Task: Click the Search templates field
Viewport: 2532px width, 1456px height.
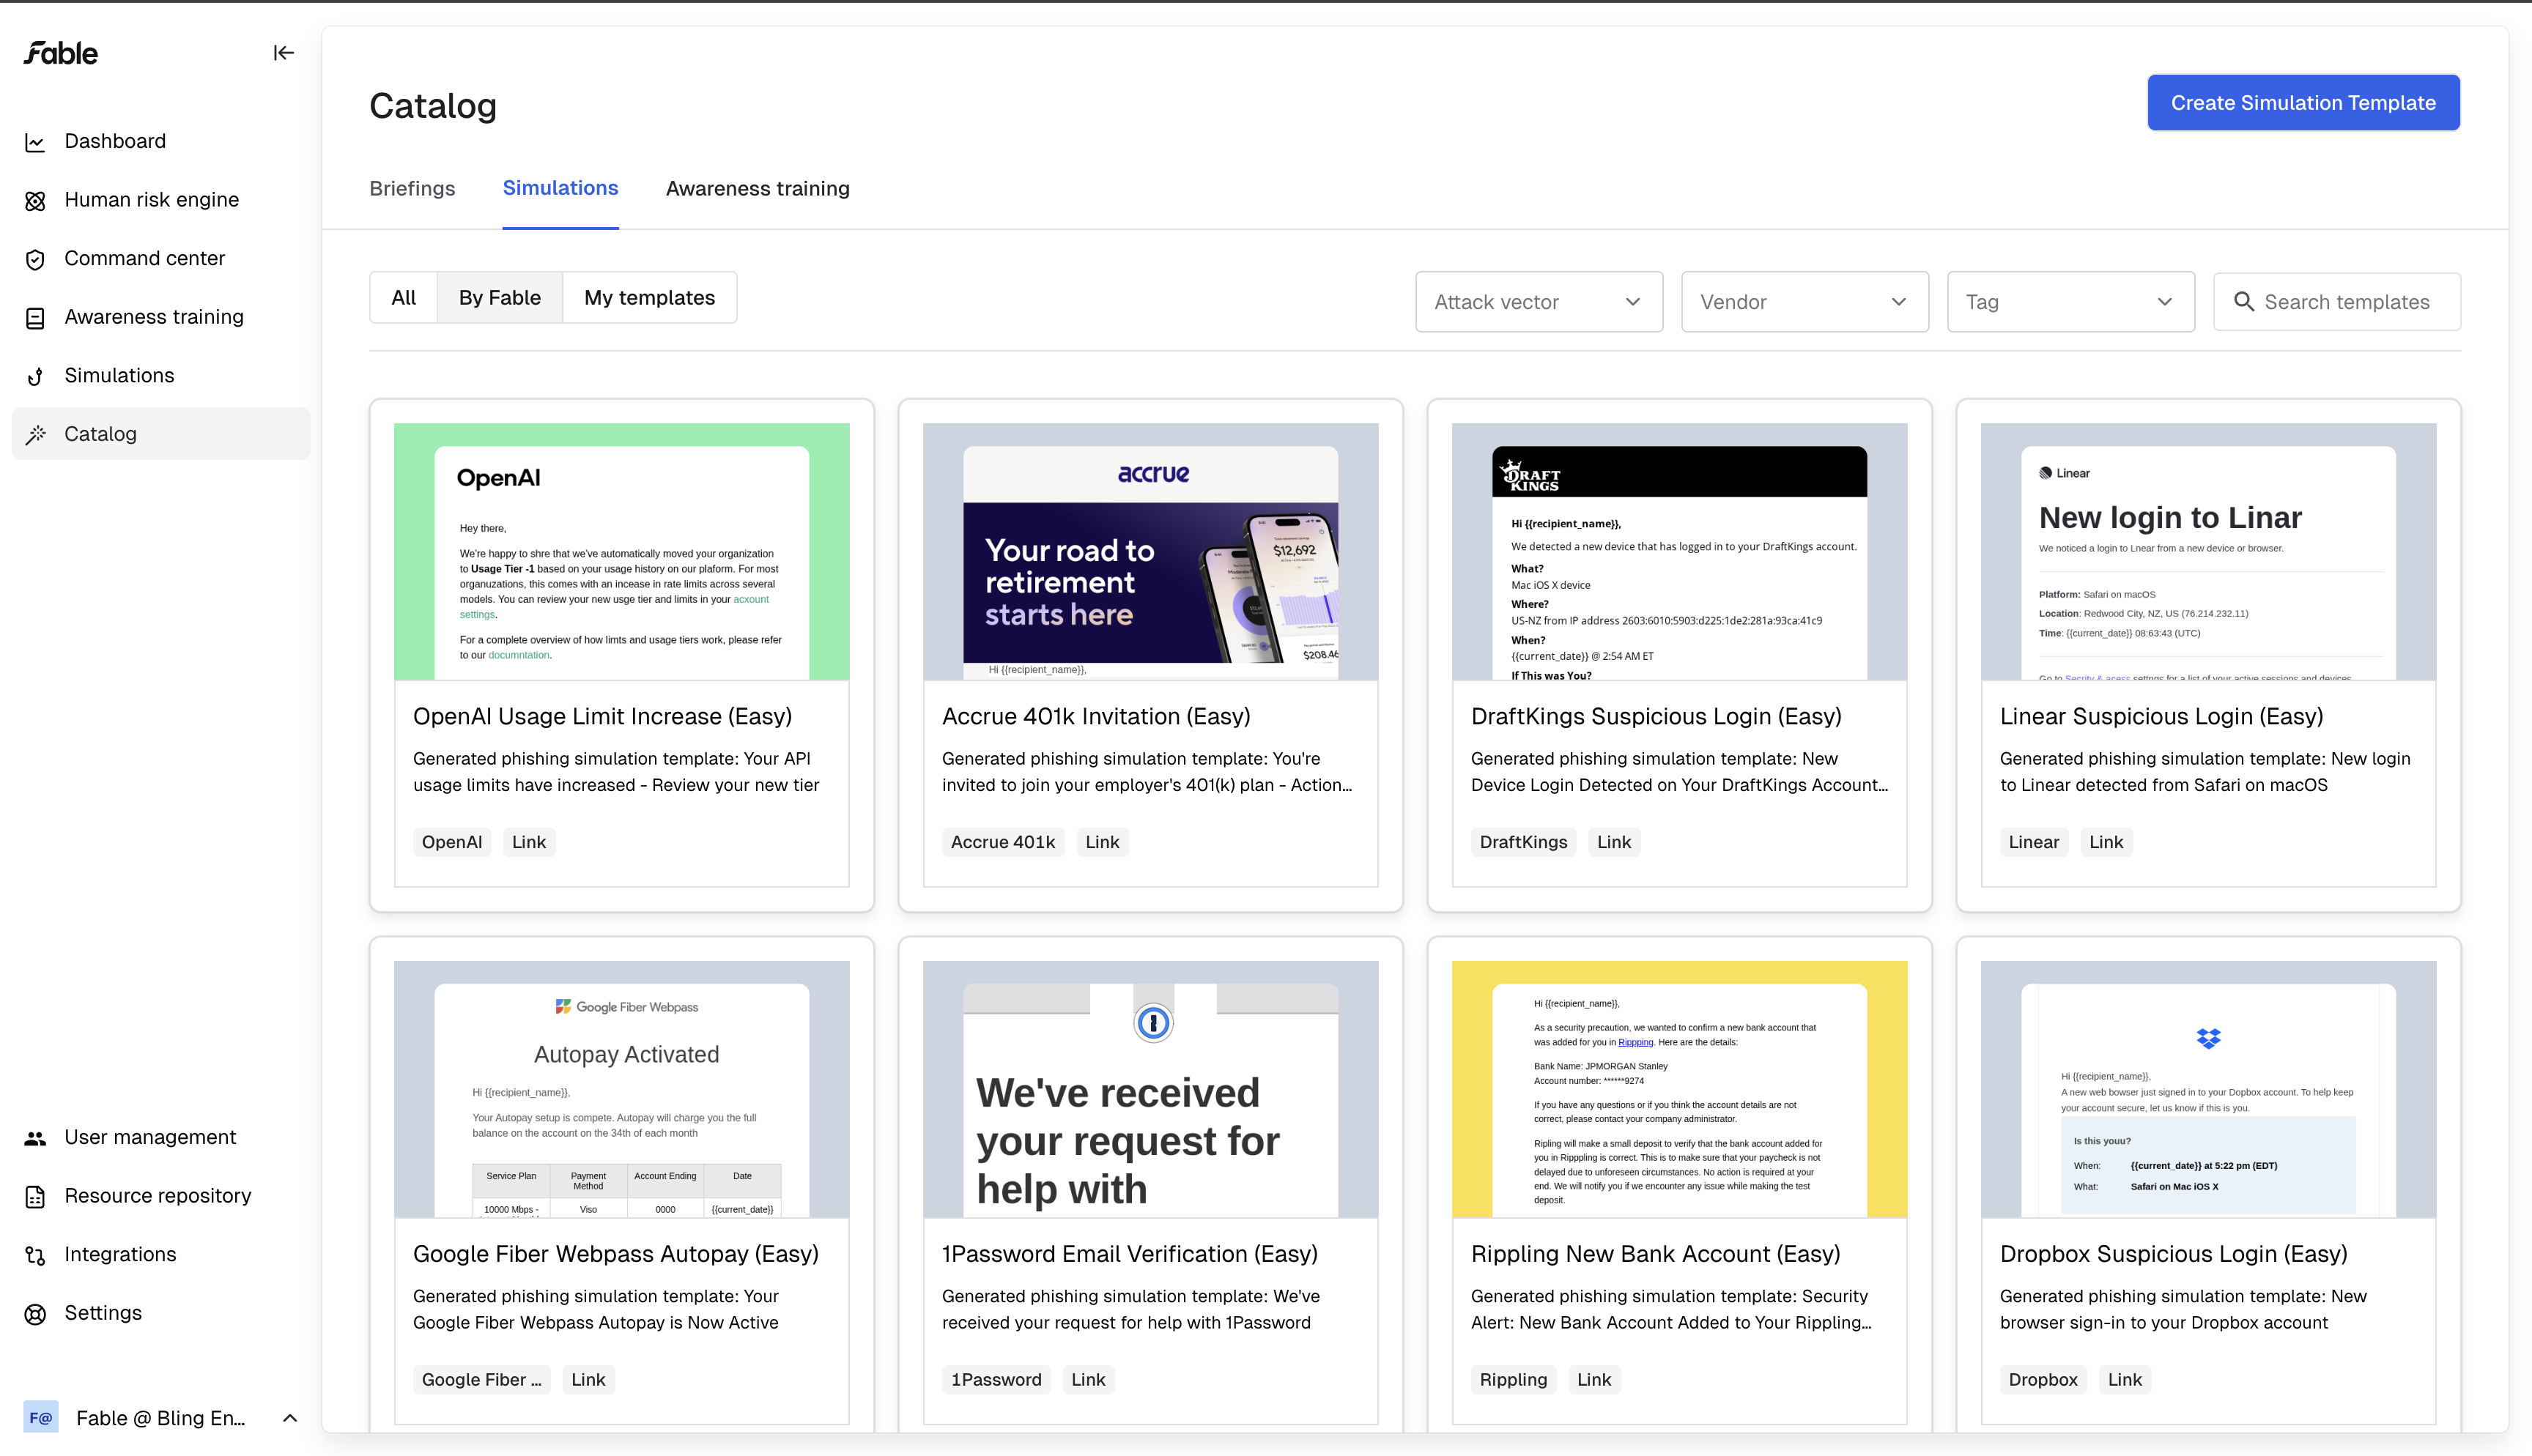Action: point(2337,302)
